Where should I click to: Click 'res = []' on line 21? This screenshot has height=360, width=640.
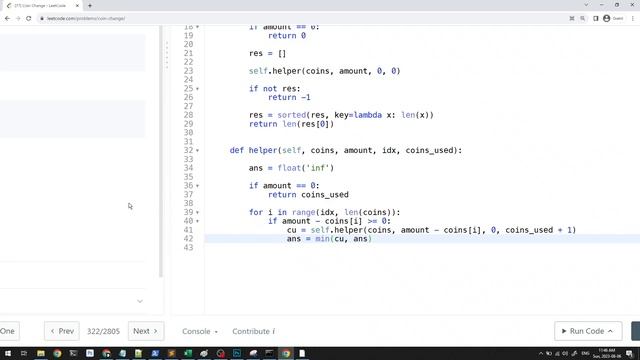(x=267, y=53)
